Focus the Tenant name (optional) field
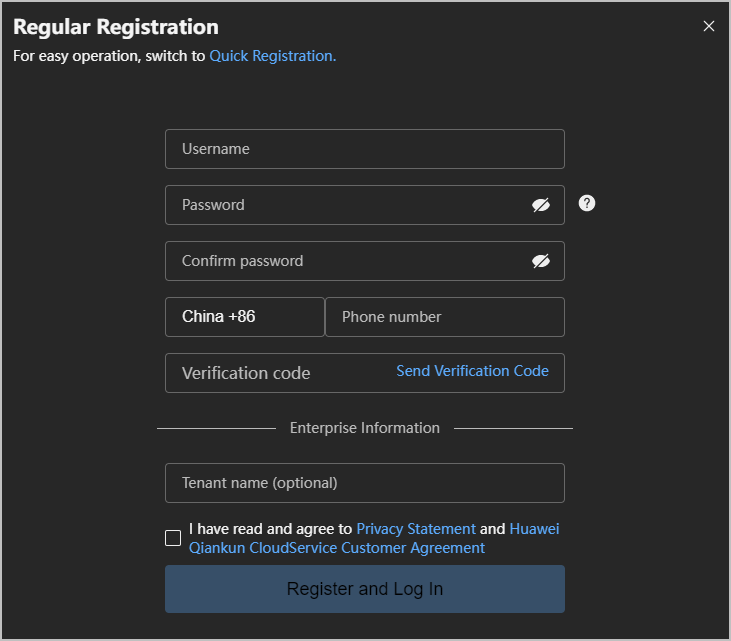The height and width of the screenshot is (641, 731). point(365,483)
